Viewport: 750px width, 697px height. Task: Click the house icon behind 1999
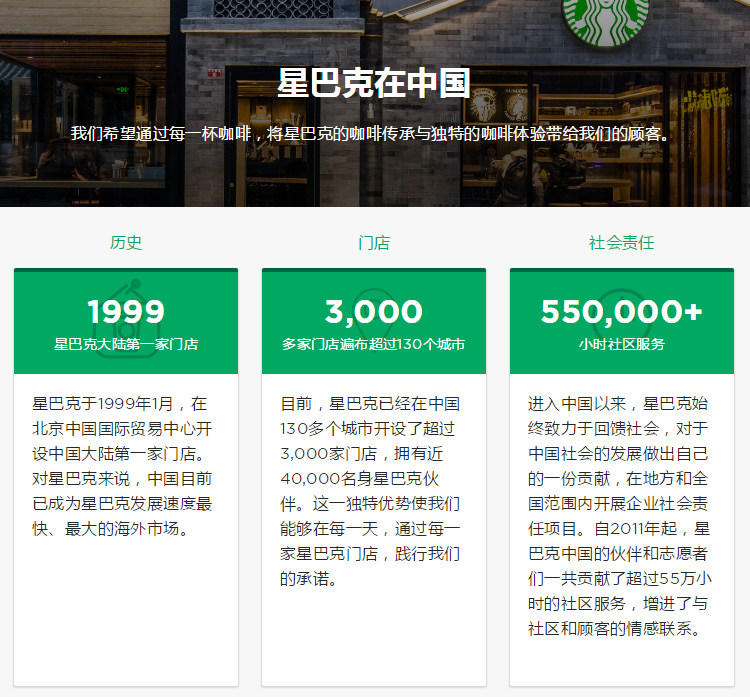click(128, 319)
